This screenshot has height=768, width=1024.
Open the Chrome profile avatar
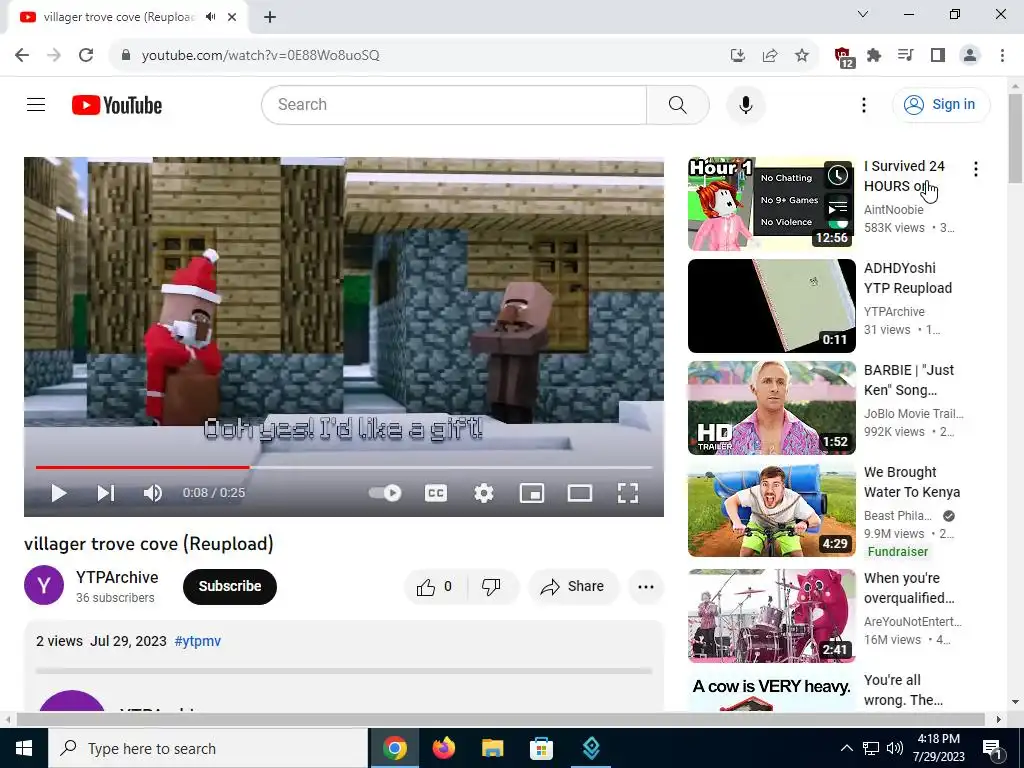tap(970, 56)
